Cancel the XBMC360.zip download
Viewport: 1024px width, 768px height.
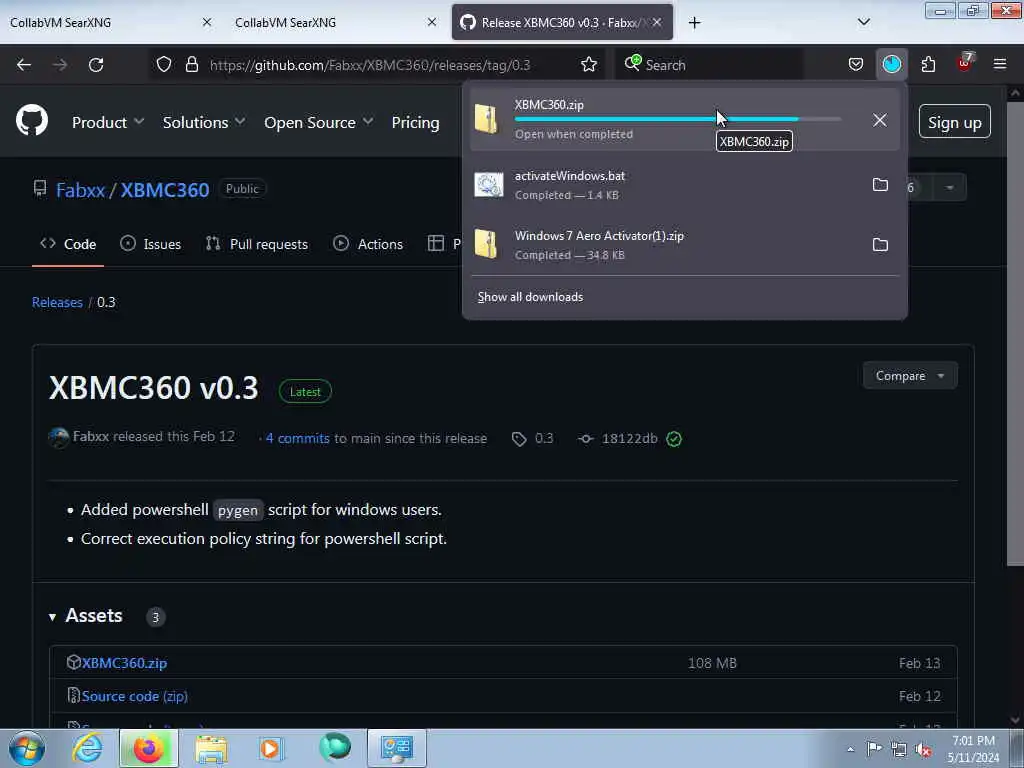pyautogui.click(x=880, y=120)
